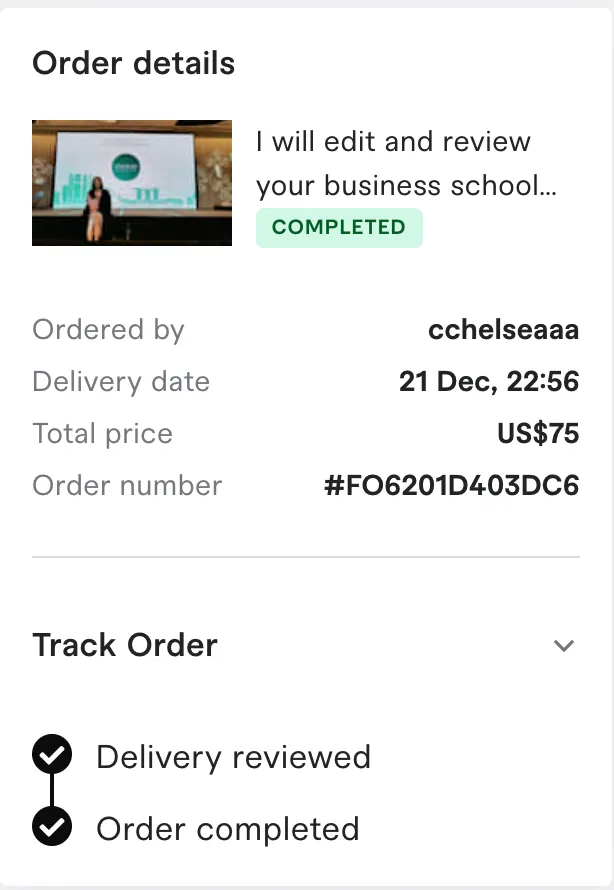Click delivery date value 21 Dec, 22:56

[489, 382]
